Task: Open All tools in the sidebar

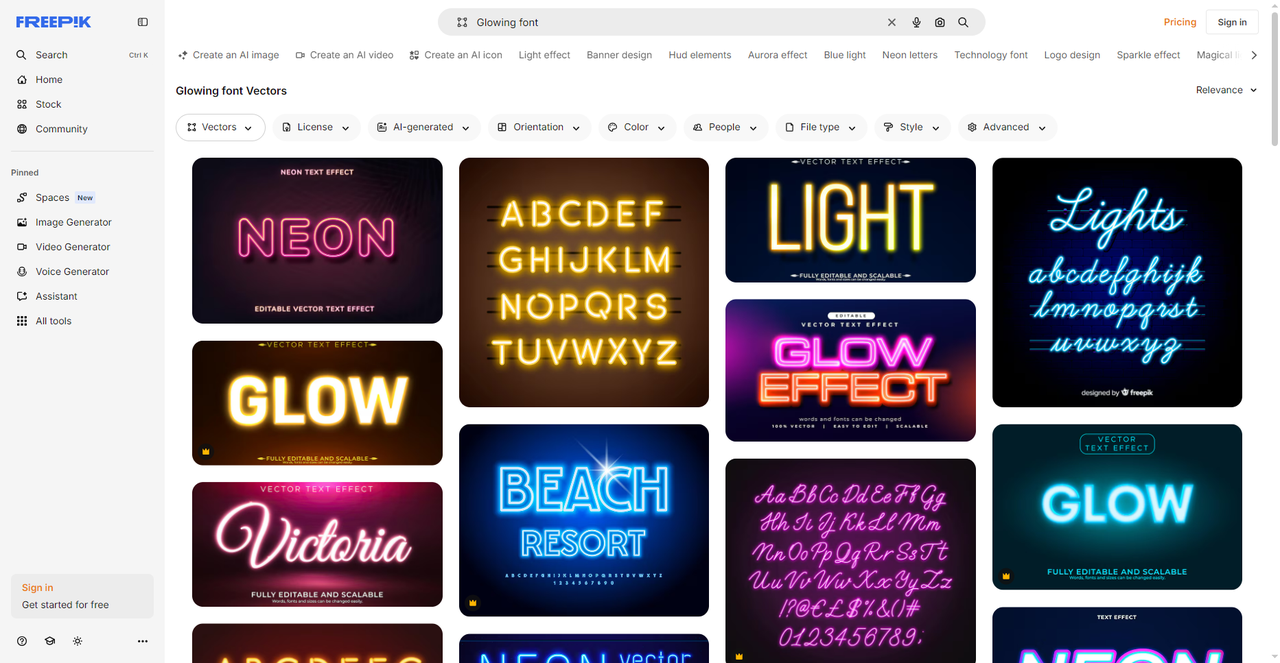Action: click(53, 321)
